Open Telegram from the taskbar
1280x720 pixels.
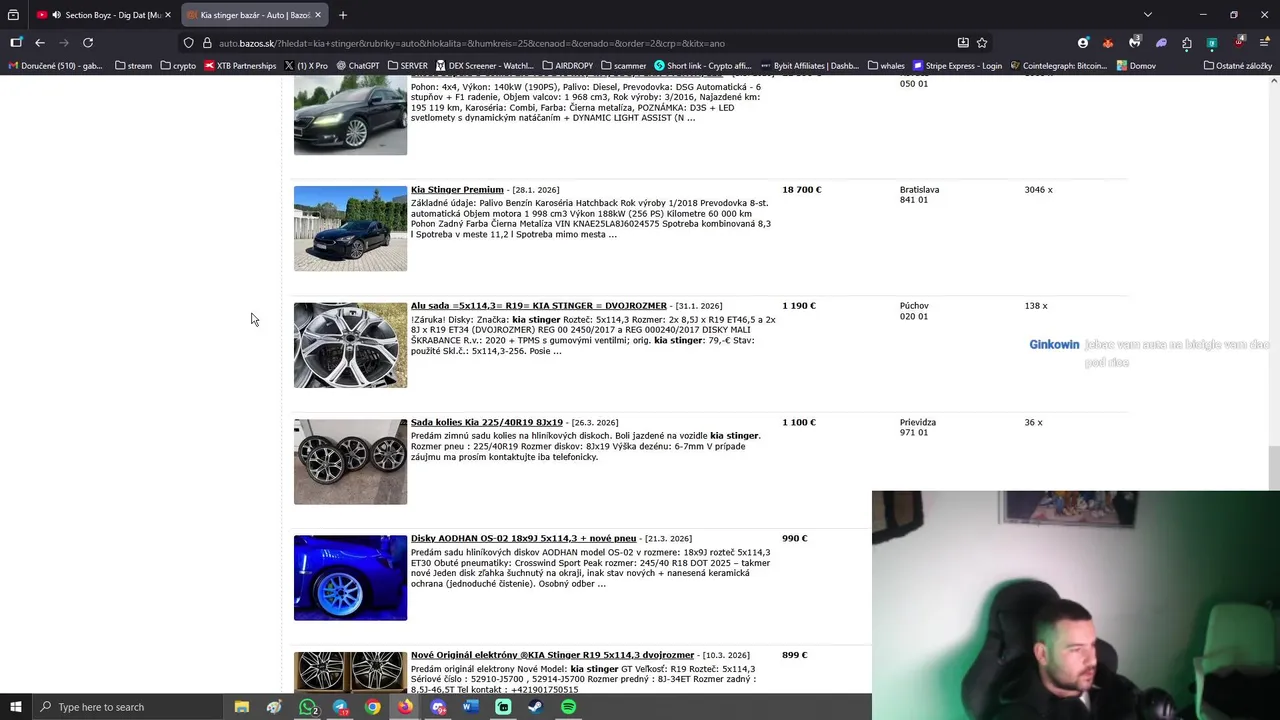pyautogui.click(x=340, y=707)
